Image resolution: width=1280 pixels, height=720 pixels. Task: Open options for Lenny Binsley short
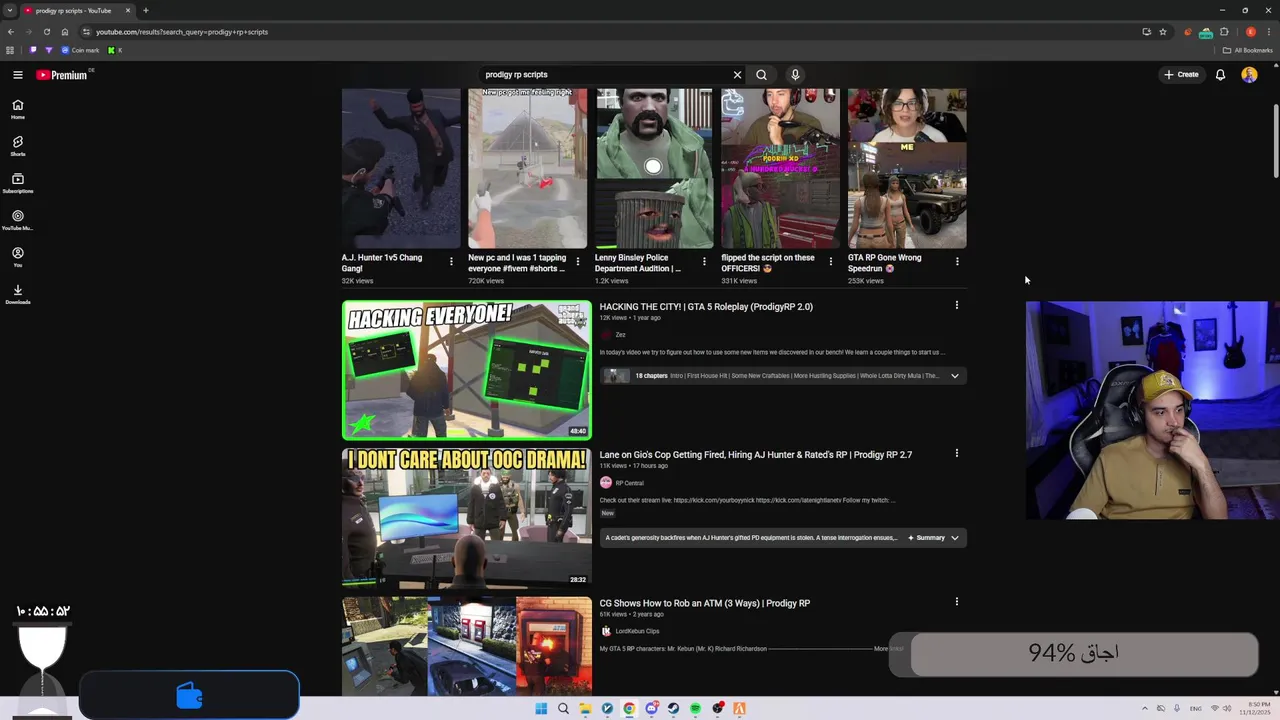(704, 262)
